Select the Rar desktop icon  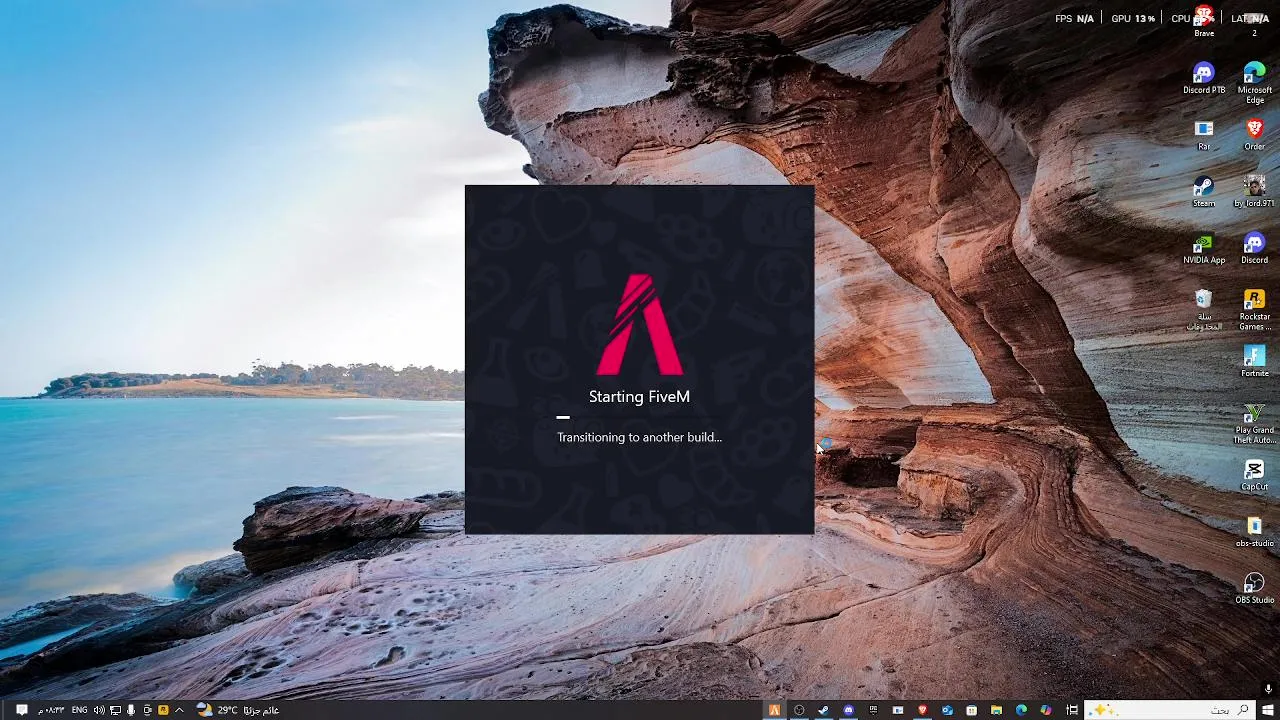tap(1204, 134)
